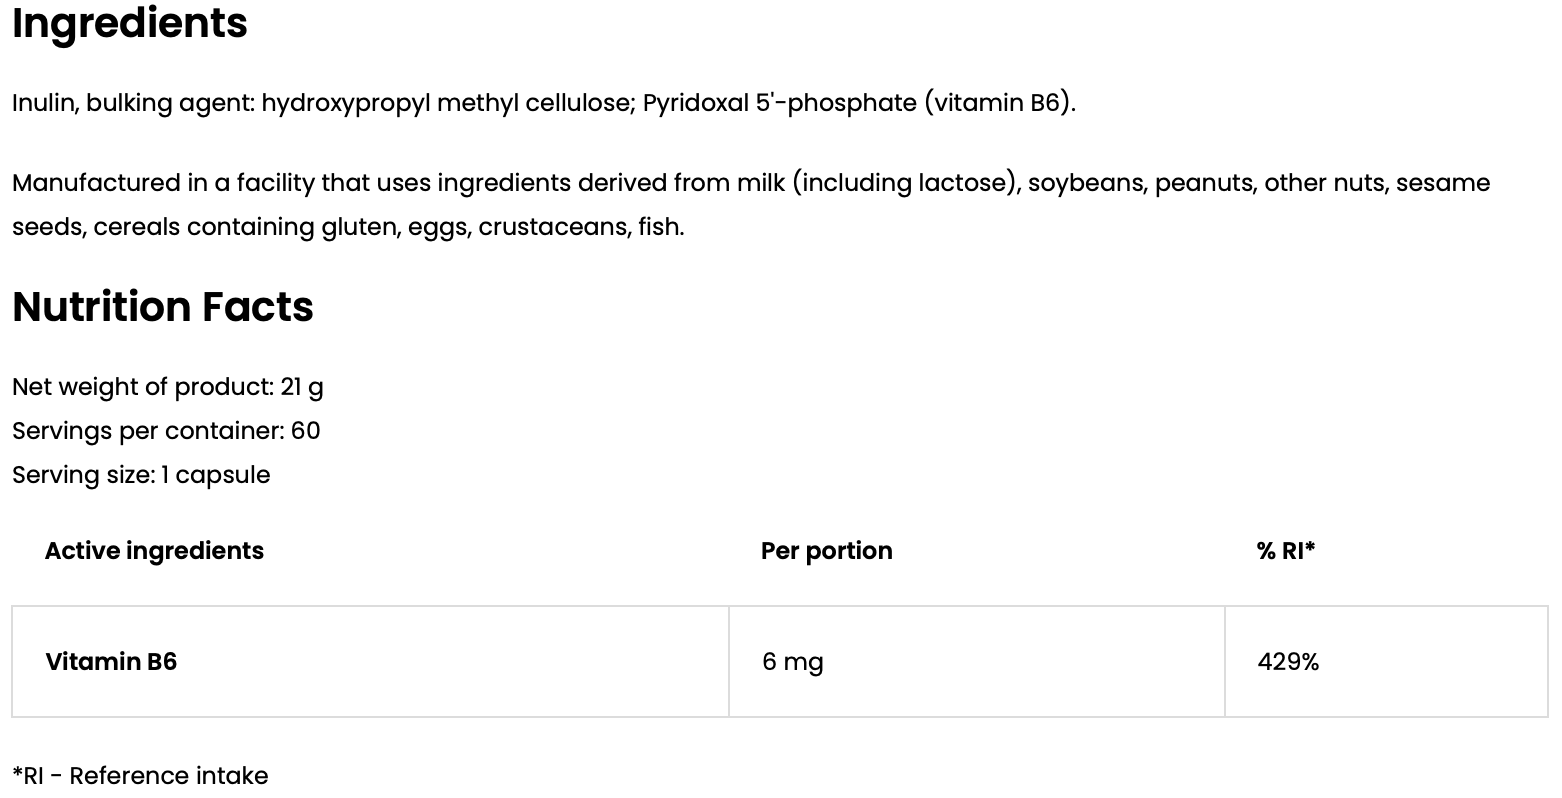This screenshot has width=1562, height=798.
Task: Click the '*RI - Reference intake' footnote
Action: pyautogui.click(x=140, y=776)
